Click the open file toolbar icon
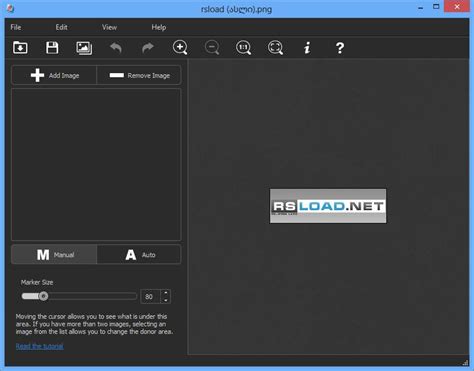The height and width of the screenshot is (371, 474). coord(20,48)
